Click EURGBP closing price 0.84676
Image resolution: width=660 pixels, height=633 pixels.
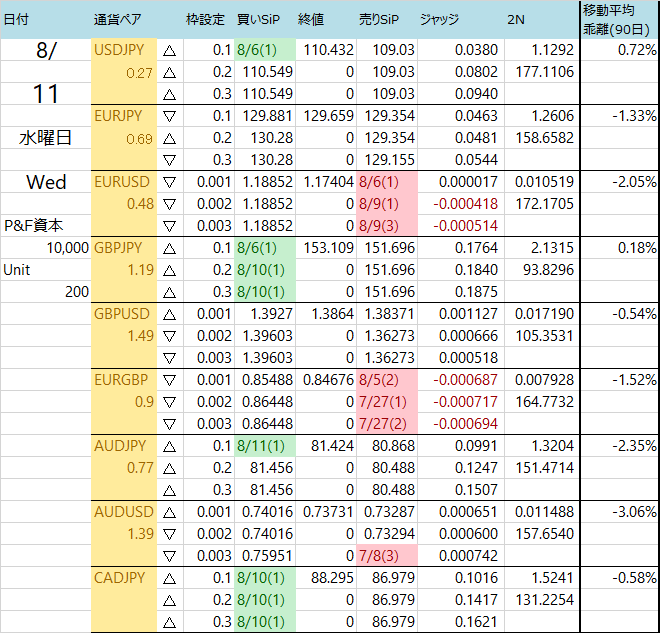328,380
